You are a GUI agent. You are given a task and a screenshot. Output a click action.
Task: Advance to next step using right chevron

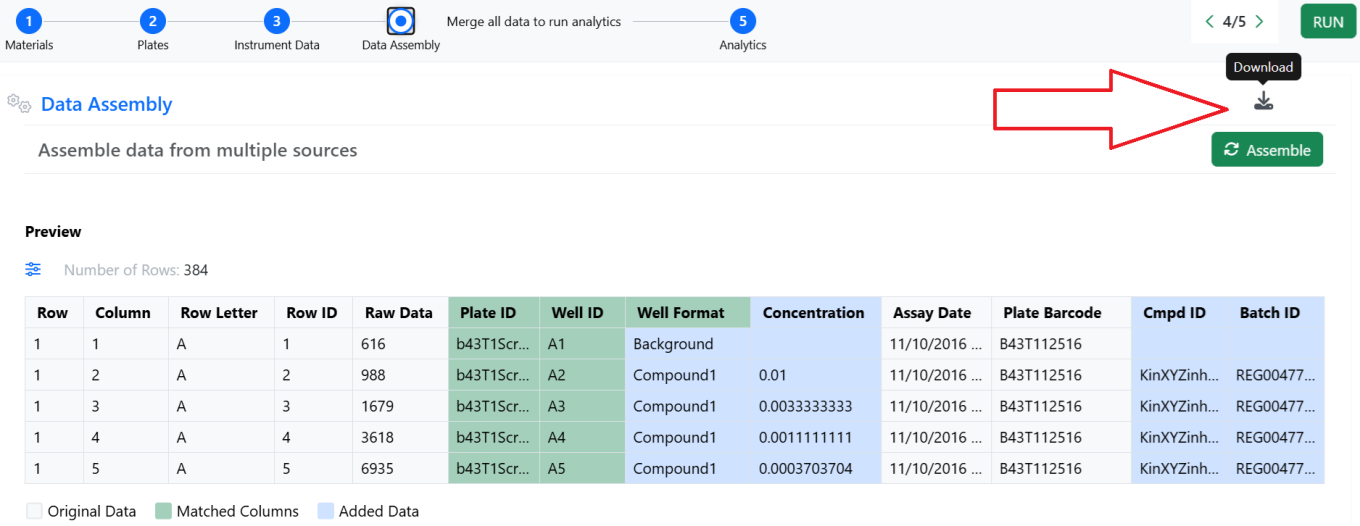click(x=1259, y=22)
